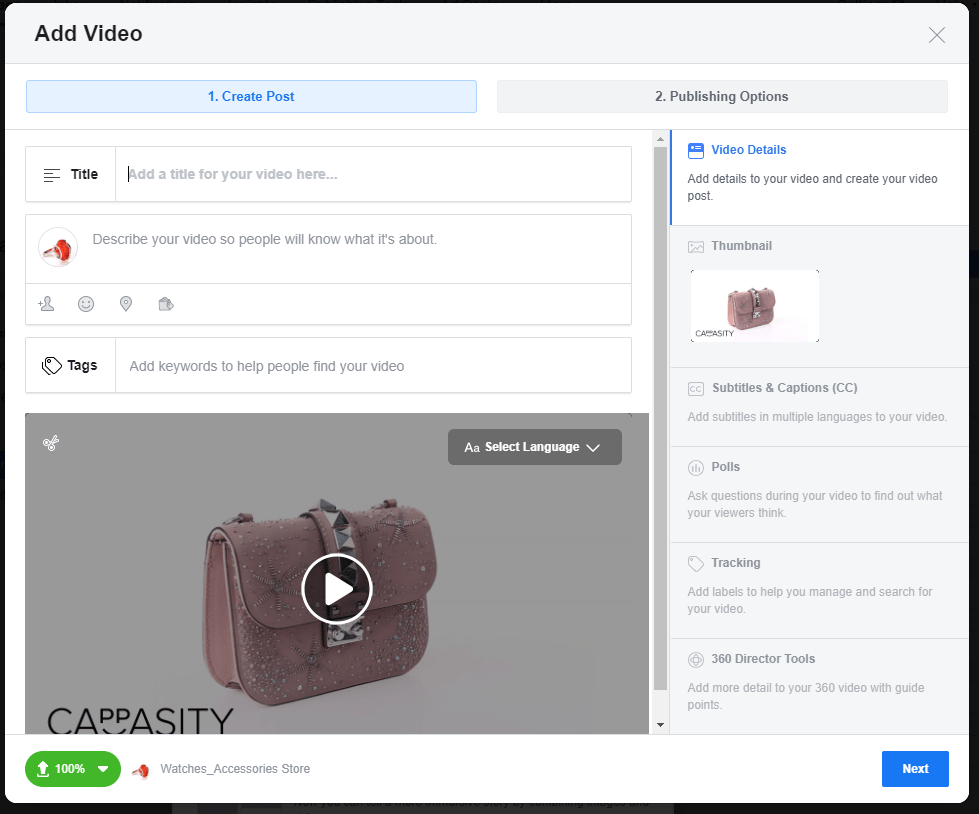Click the scissors trim icon on video
The width and height of the screenshot is (979, 814).
tap(51, 443)
